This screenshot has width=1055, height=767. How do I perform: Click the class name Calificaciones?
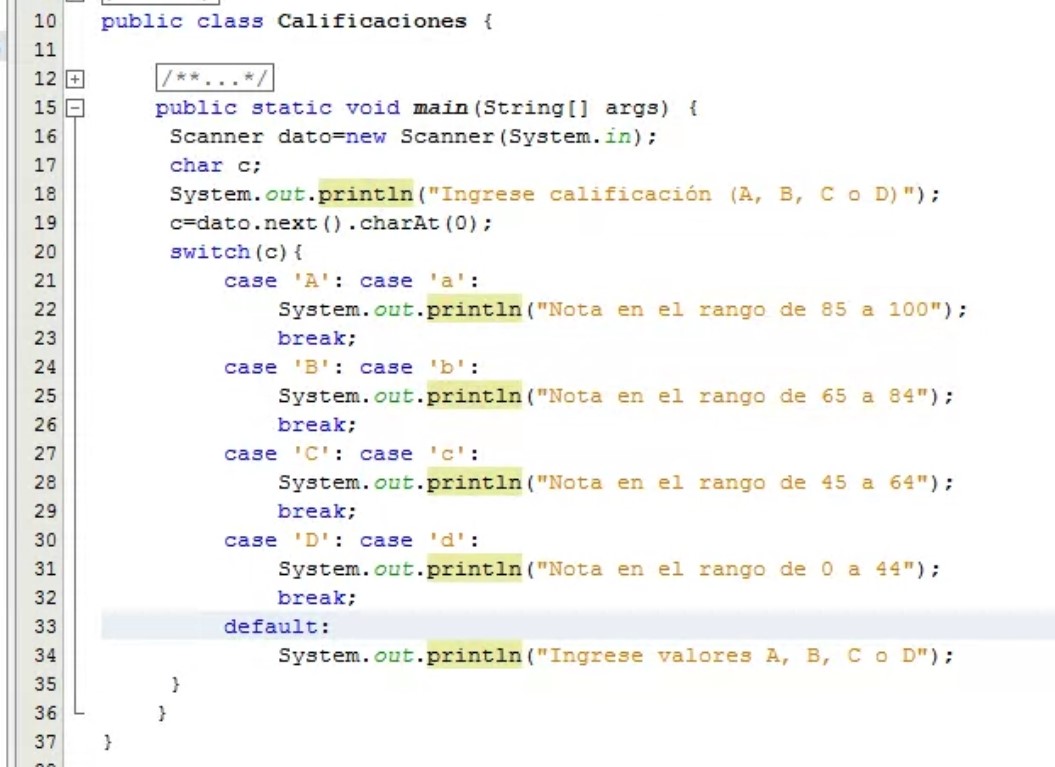(x=372, y=21)
